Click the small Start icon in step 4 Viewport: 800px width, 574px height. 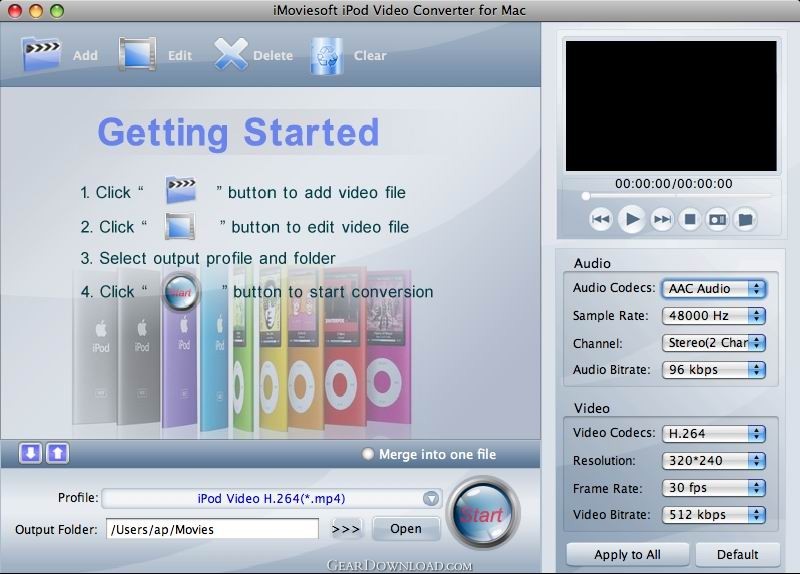click(x=181, y=292)
